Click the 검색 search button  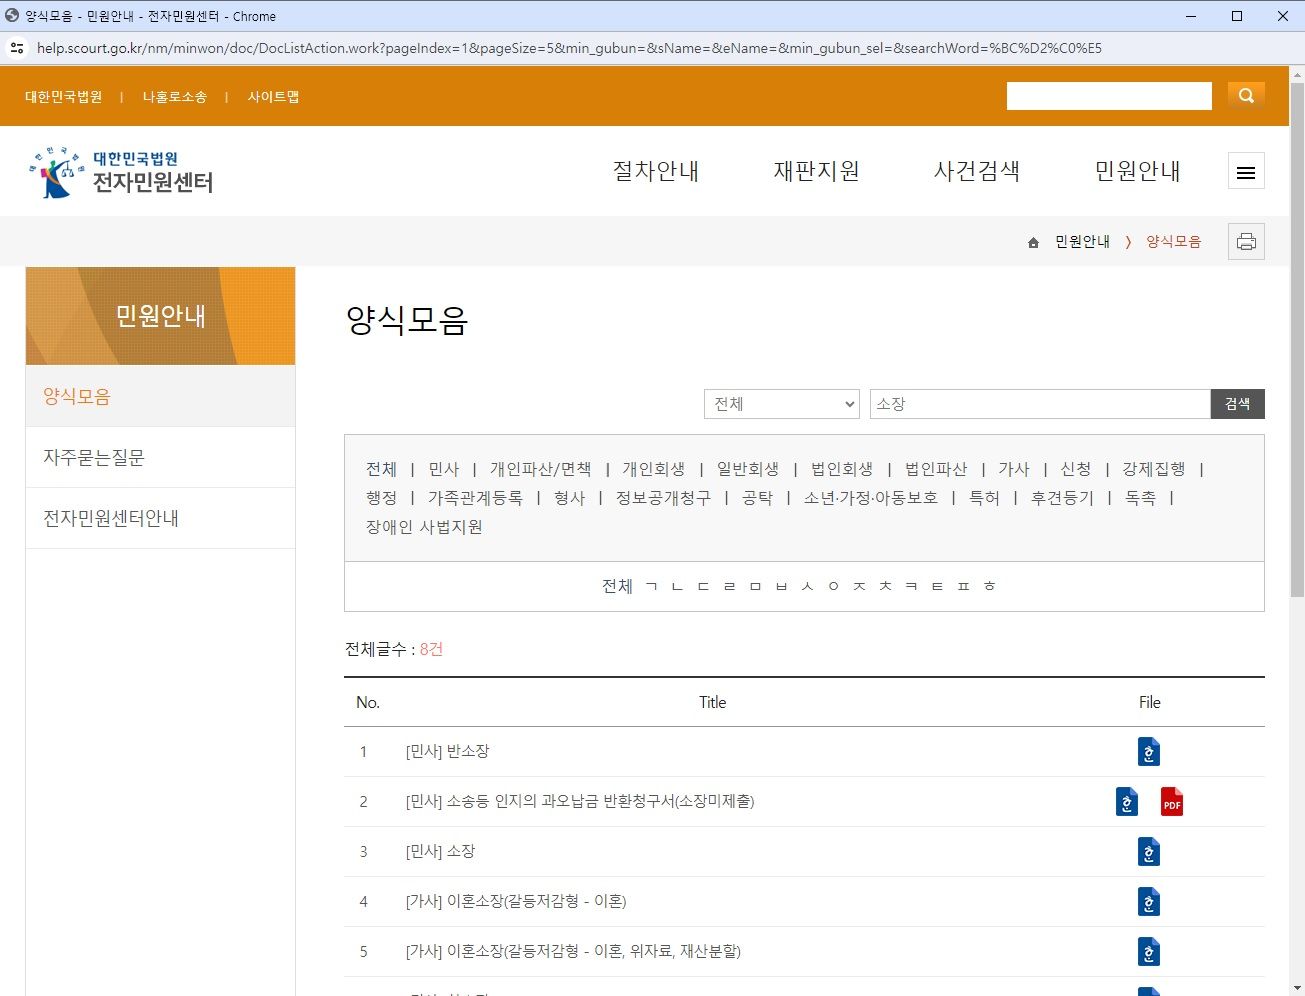tap(1237, 404)
